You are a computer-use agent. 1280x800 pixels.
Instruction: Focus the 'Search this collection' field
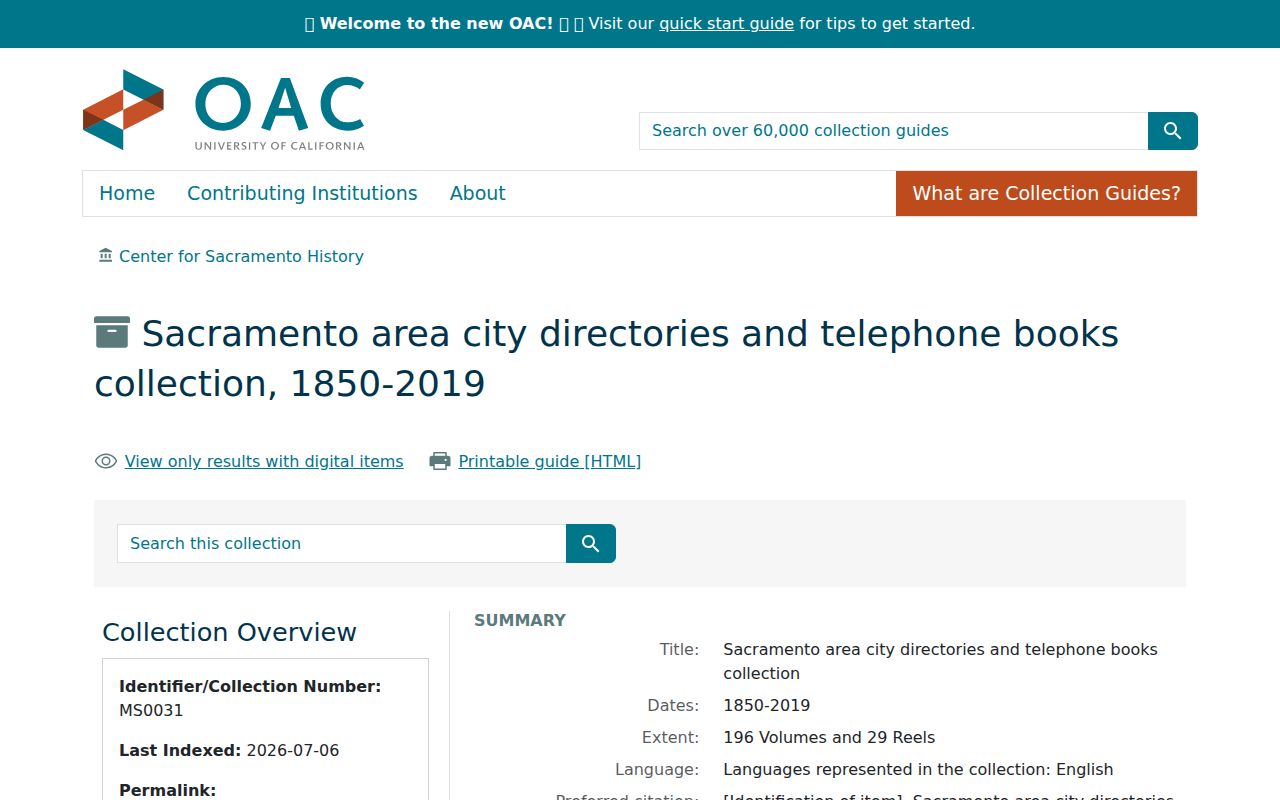tap(341, 543)
